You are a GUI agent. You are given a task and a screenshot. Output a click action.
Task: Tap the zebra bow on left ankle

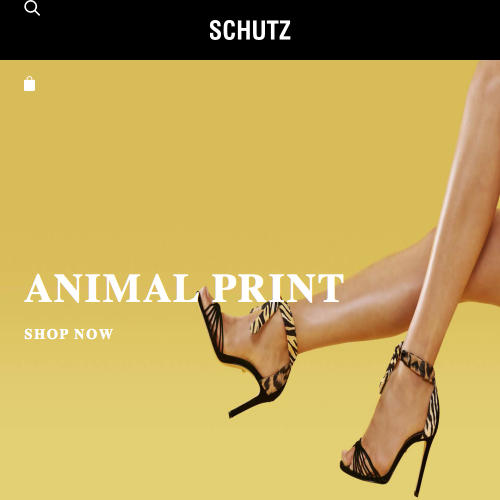click(273, 318)
